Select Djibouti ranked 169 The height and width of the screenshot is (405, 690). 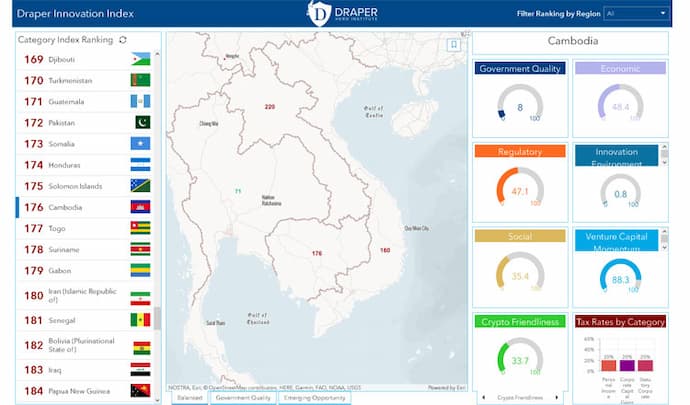(85, 59)
